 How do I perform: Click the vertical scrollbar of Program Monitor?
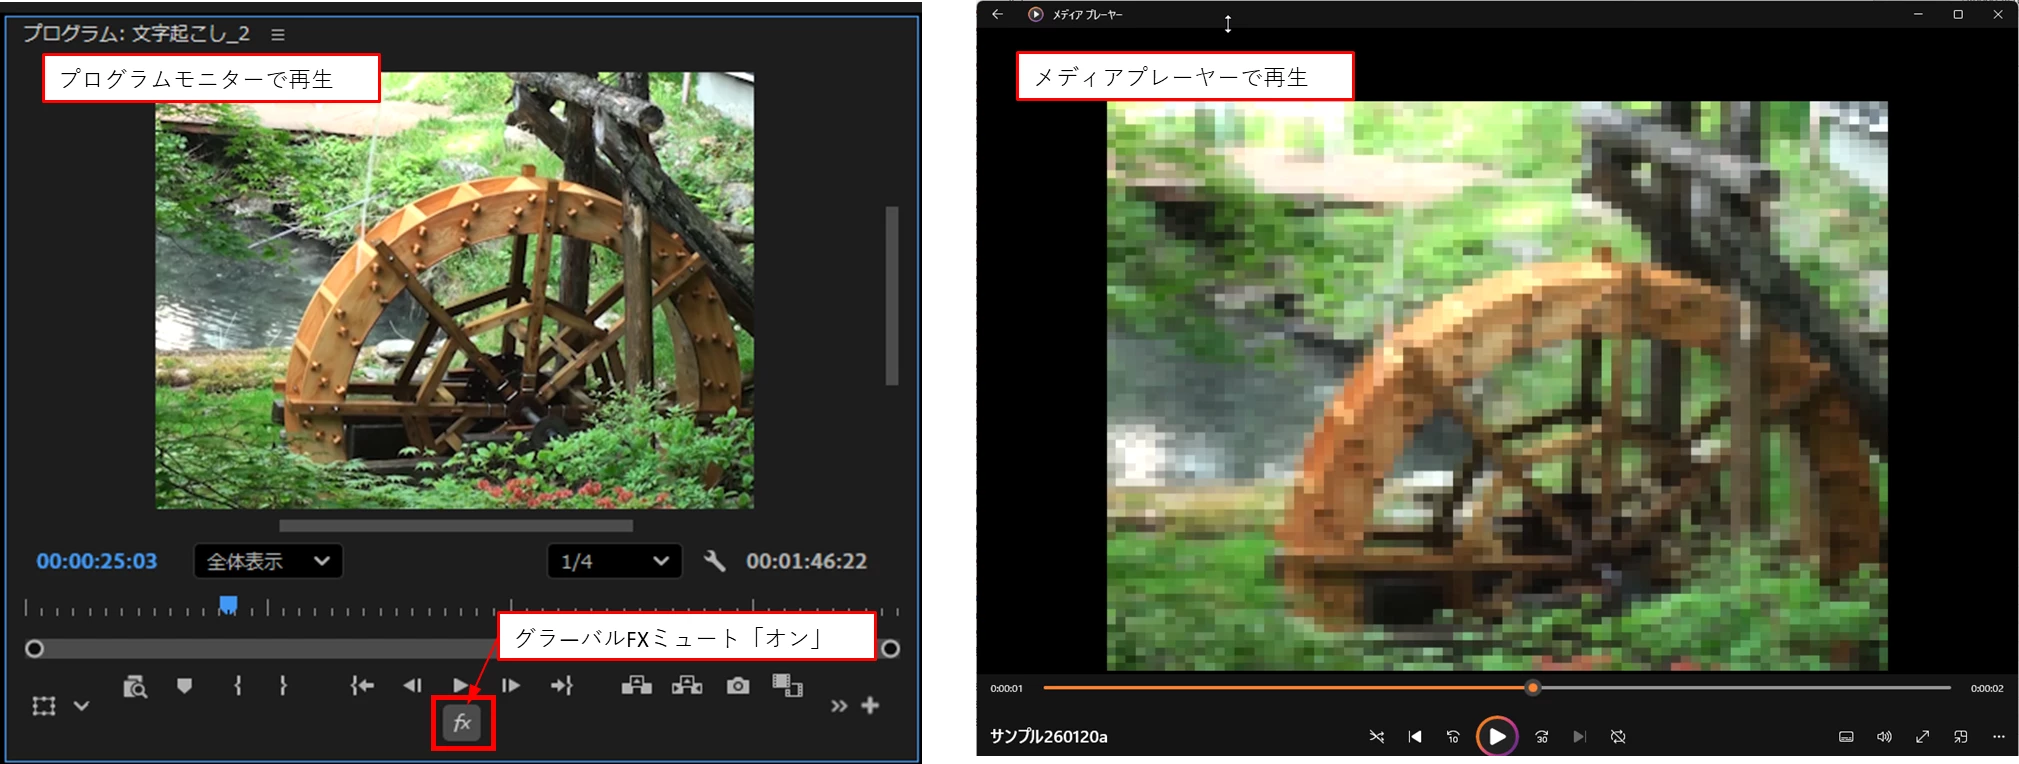tap(891, 295)
